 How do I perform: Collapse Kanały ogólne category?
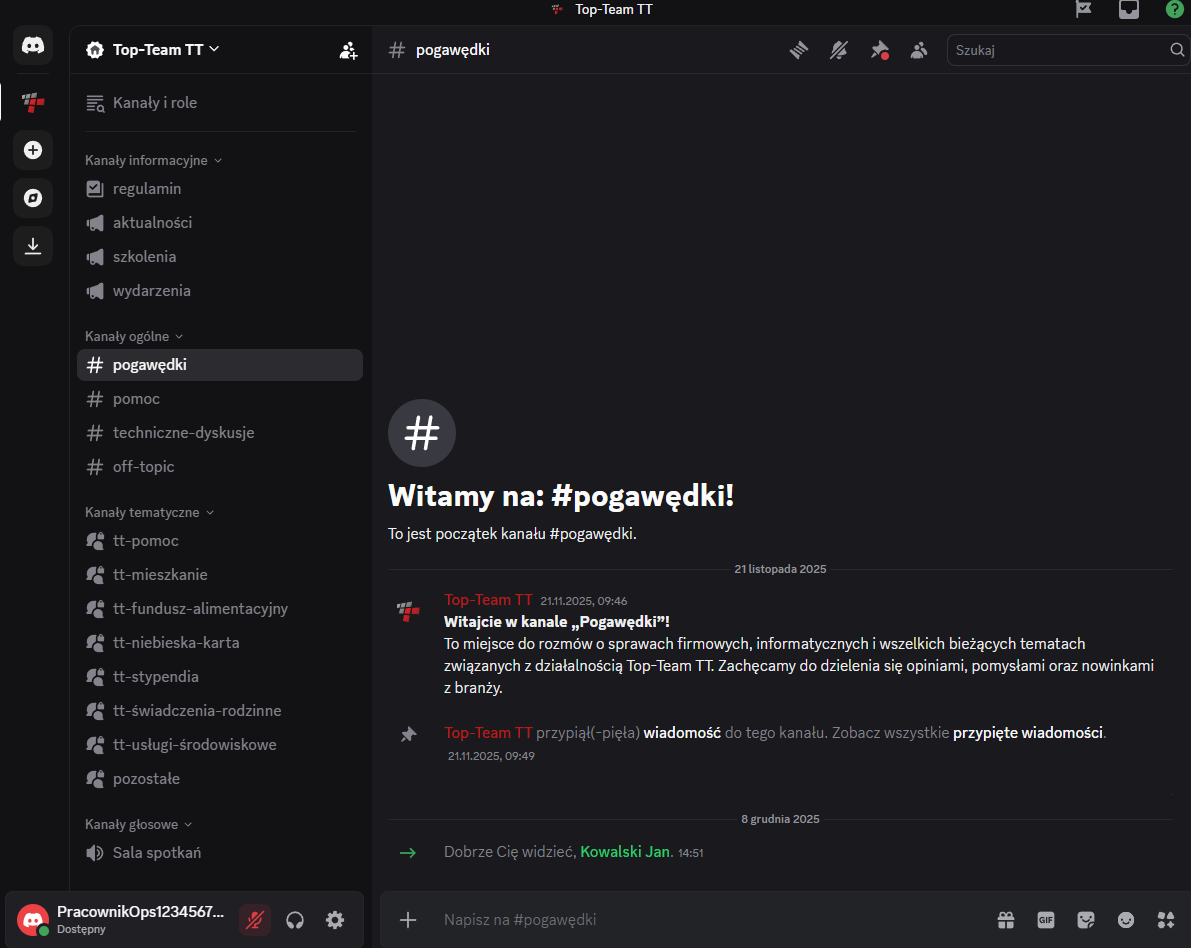click(x=134, y=337)
